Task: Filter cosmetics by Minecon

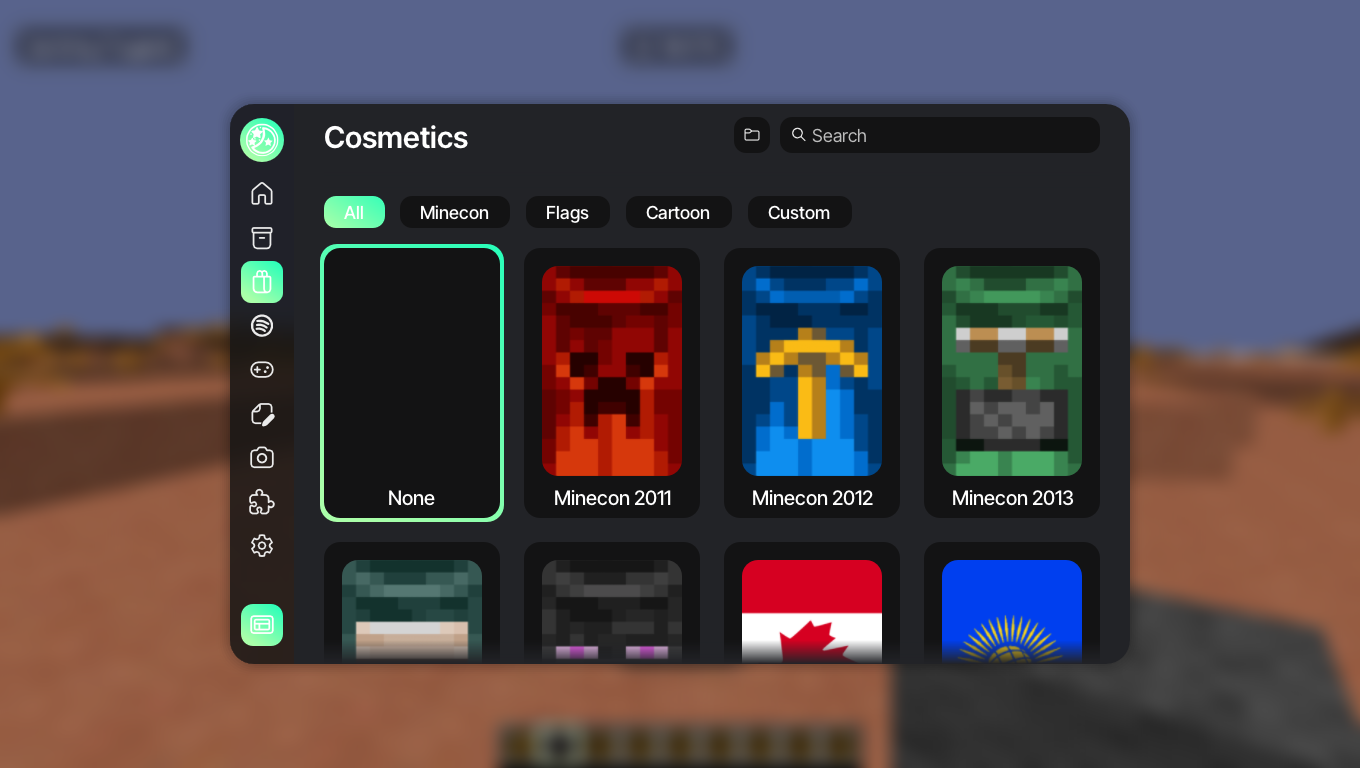Action: point(454,212)
